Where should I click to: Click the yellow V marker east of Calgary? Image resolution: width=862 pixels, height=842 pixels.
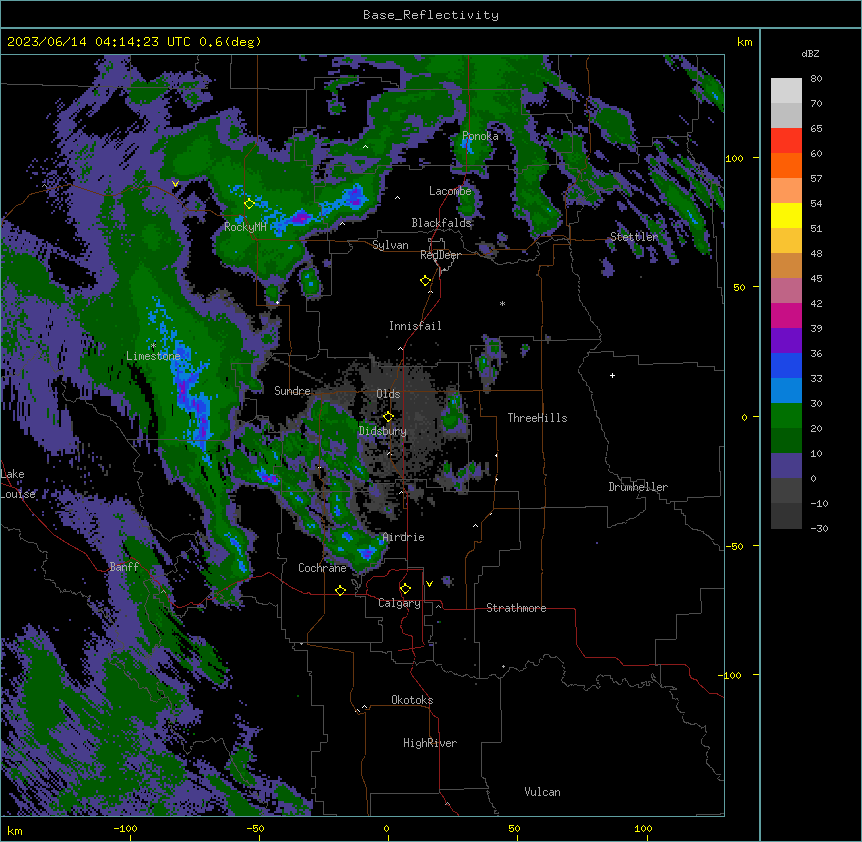(x=429, y=584)
